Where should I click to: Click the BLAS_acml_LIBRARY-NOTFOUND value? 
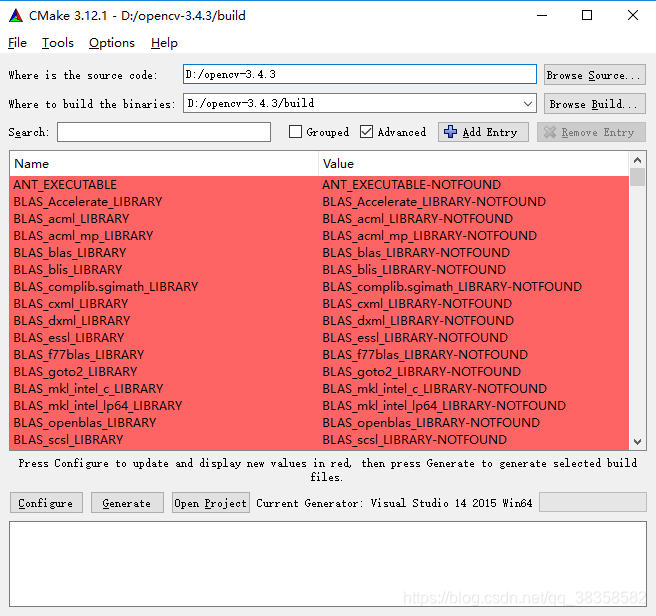pos(418,218)
